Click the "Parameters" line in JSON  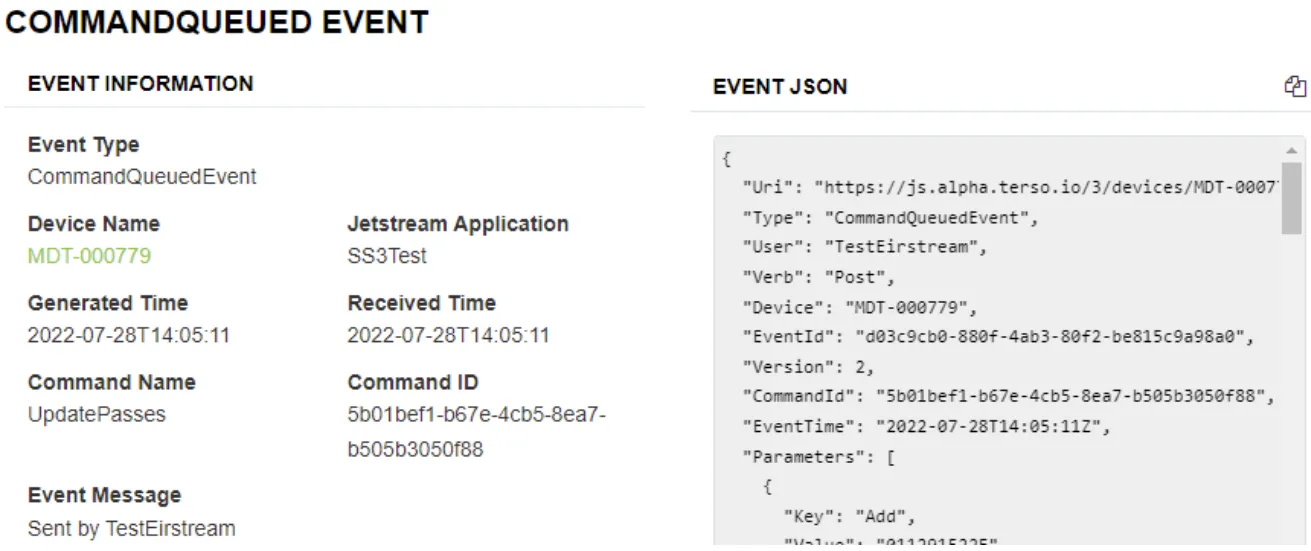tap(818, 457)
